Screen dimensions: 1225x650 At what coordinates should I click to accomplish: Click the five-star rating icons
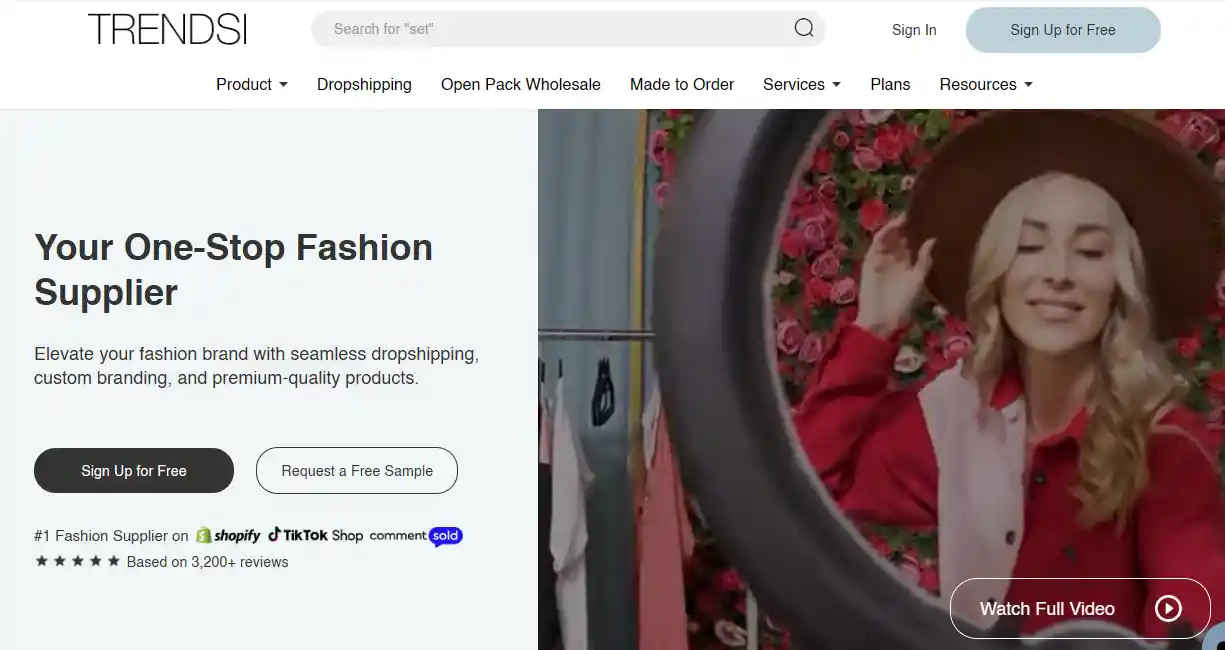pyautogui.click(x=77, y=561)
